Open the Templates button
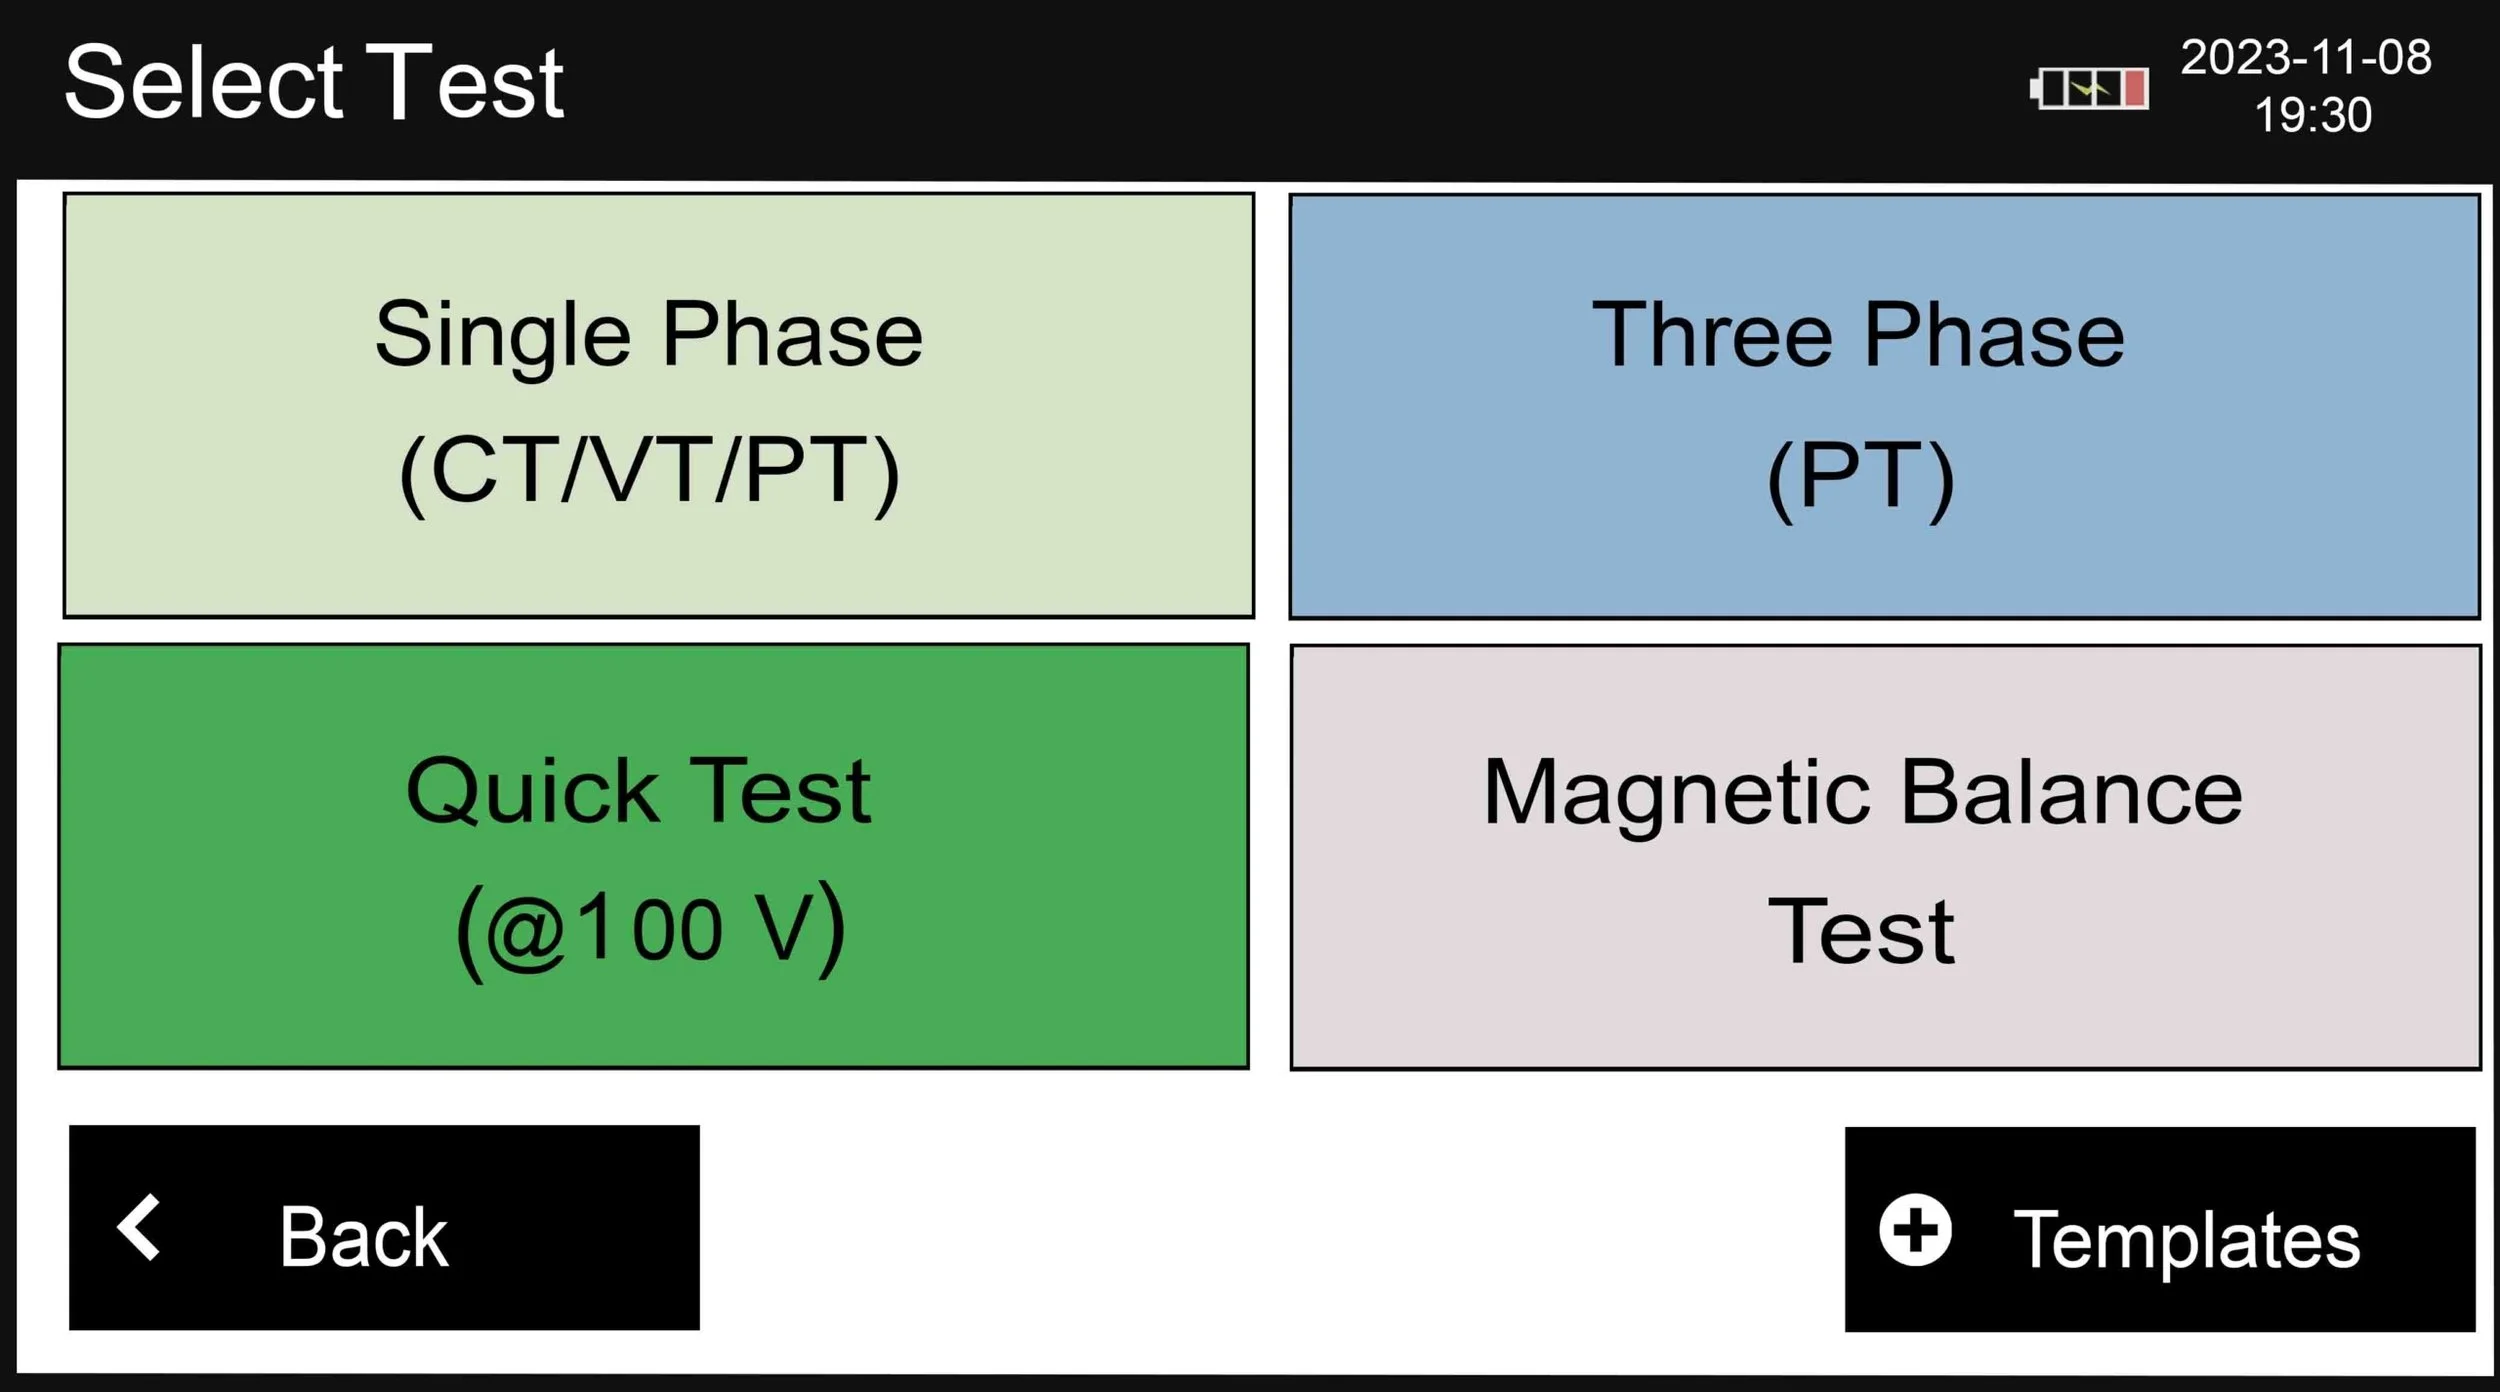Screen dimensions: 2500x1392 (2160, 1230)
